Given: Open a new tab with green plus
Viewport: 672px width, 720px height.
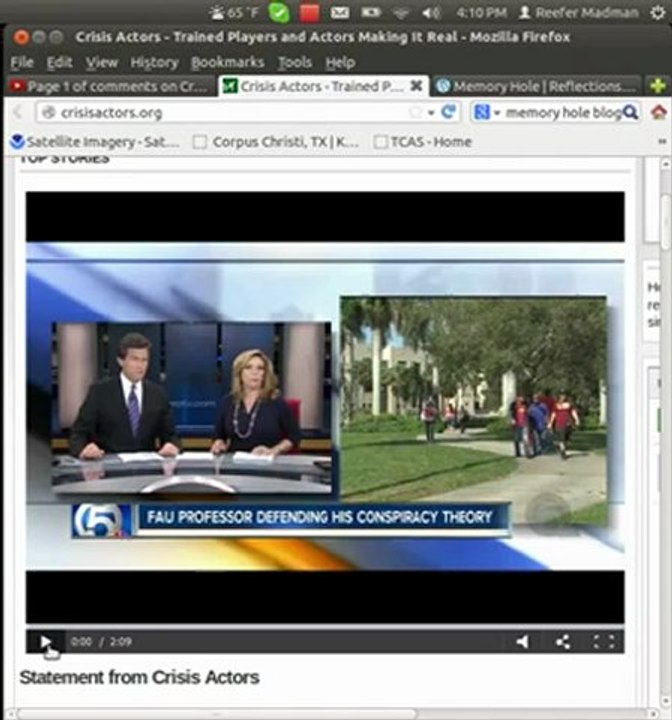Looking at the screenshot, I should [x=658, y=86].
